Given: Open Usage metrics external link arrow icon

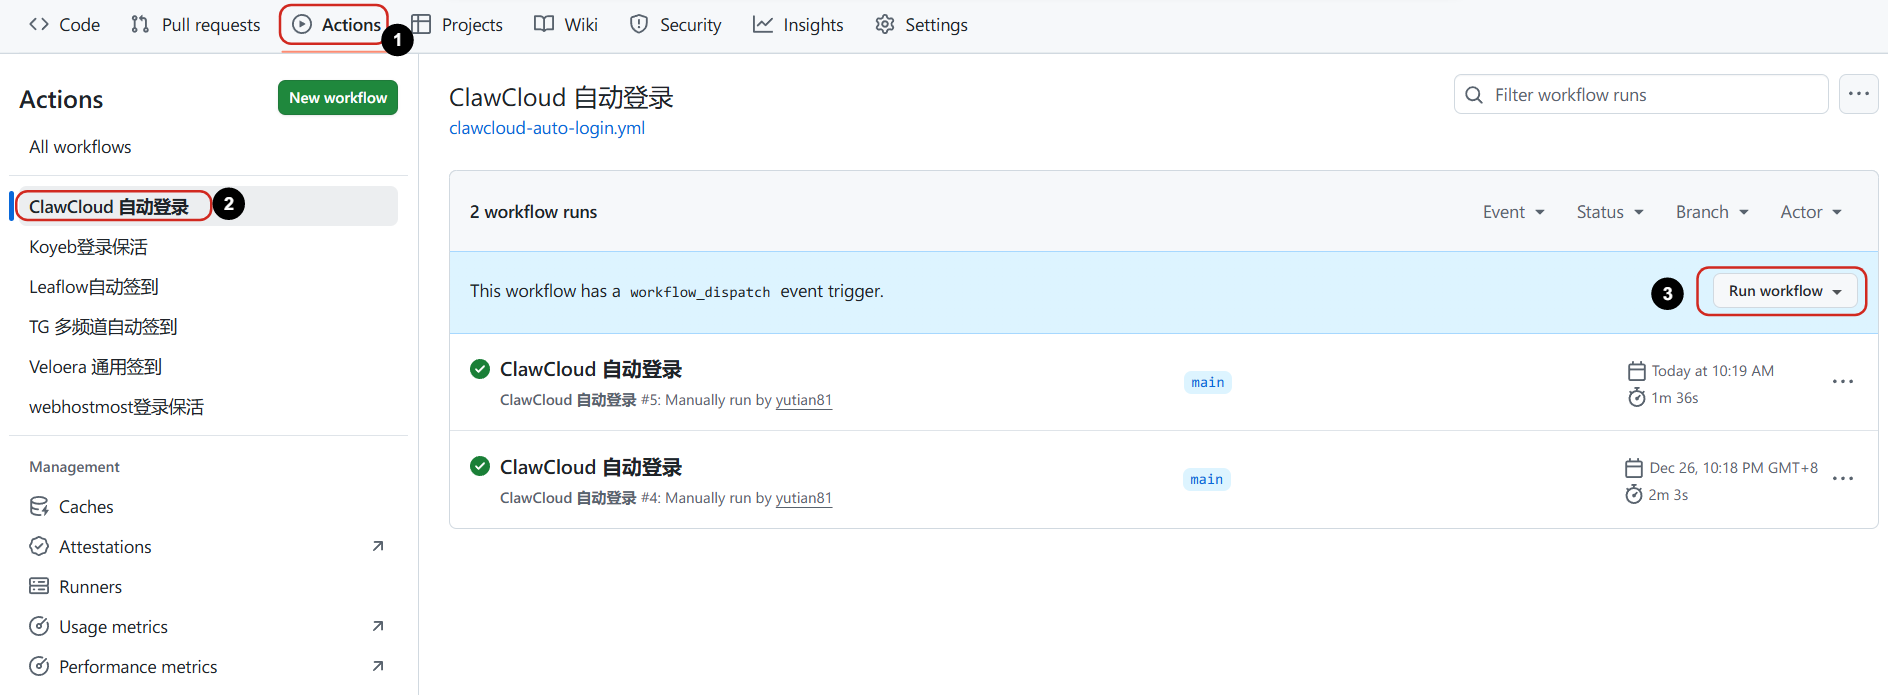Looking at the screenshot, I should click(378, 626).
